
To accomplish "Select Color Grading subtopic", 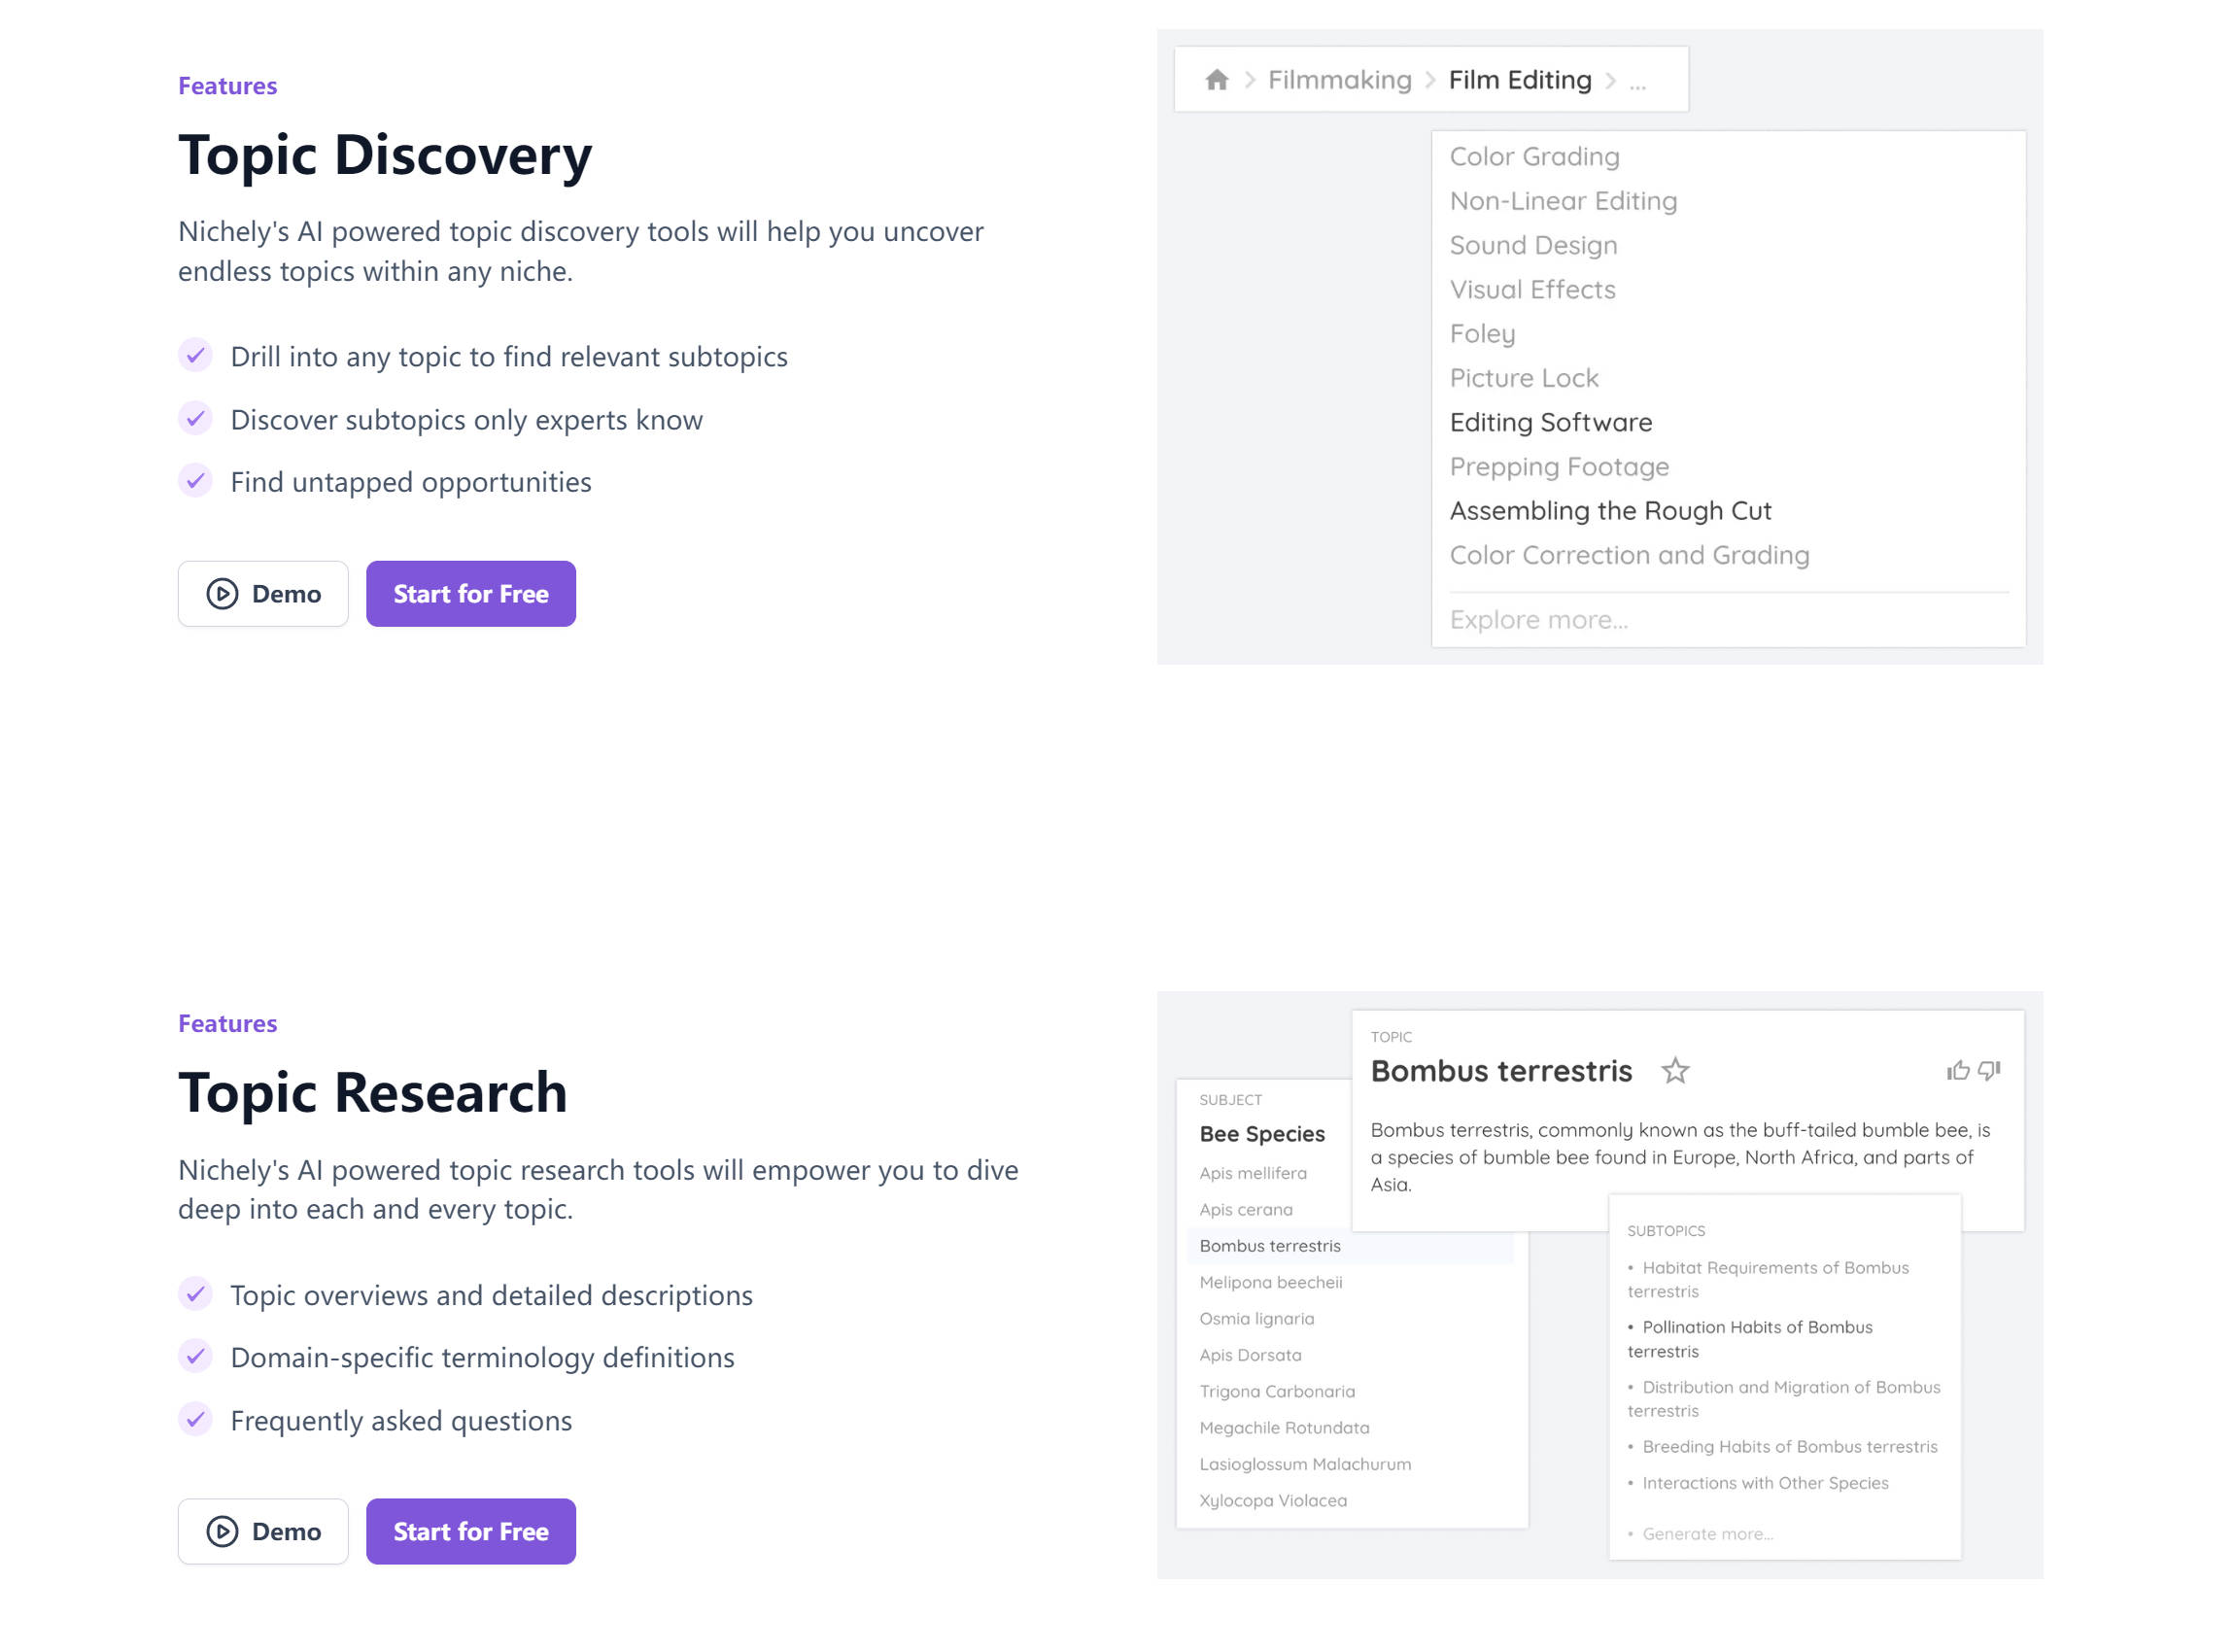I will tap(1534, 157).
